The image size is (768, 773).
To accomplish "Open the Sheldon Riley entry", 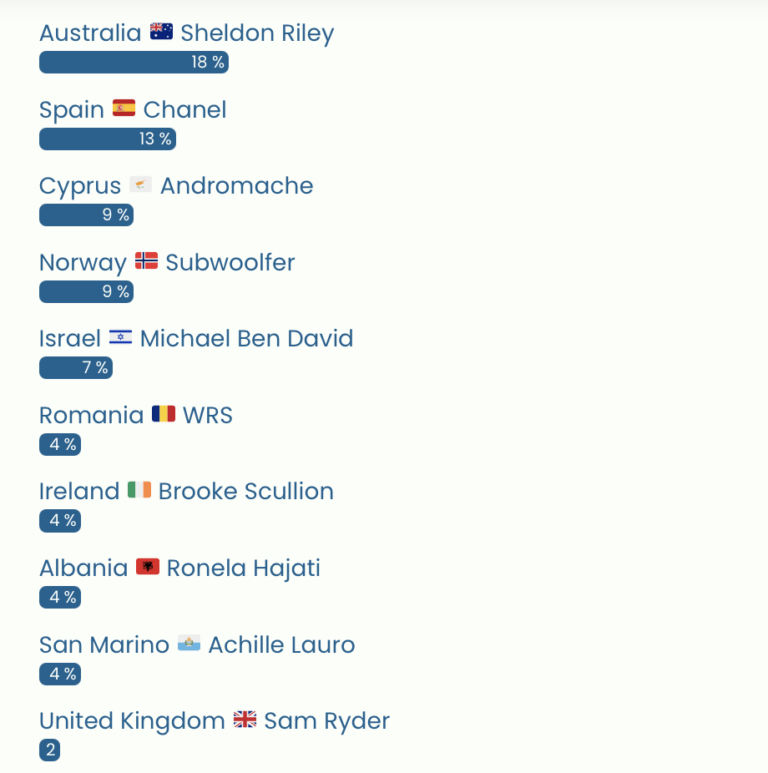I will tap(257, 33).
